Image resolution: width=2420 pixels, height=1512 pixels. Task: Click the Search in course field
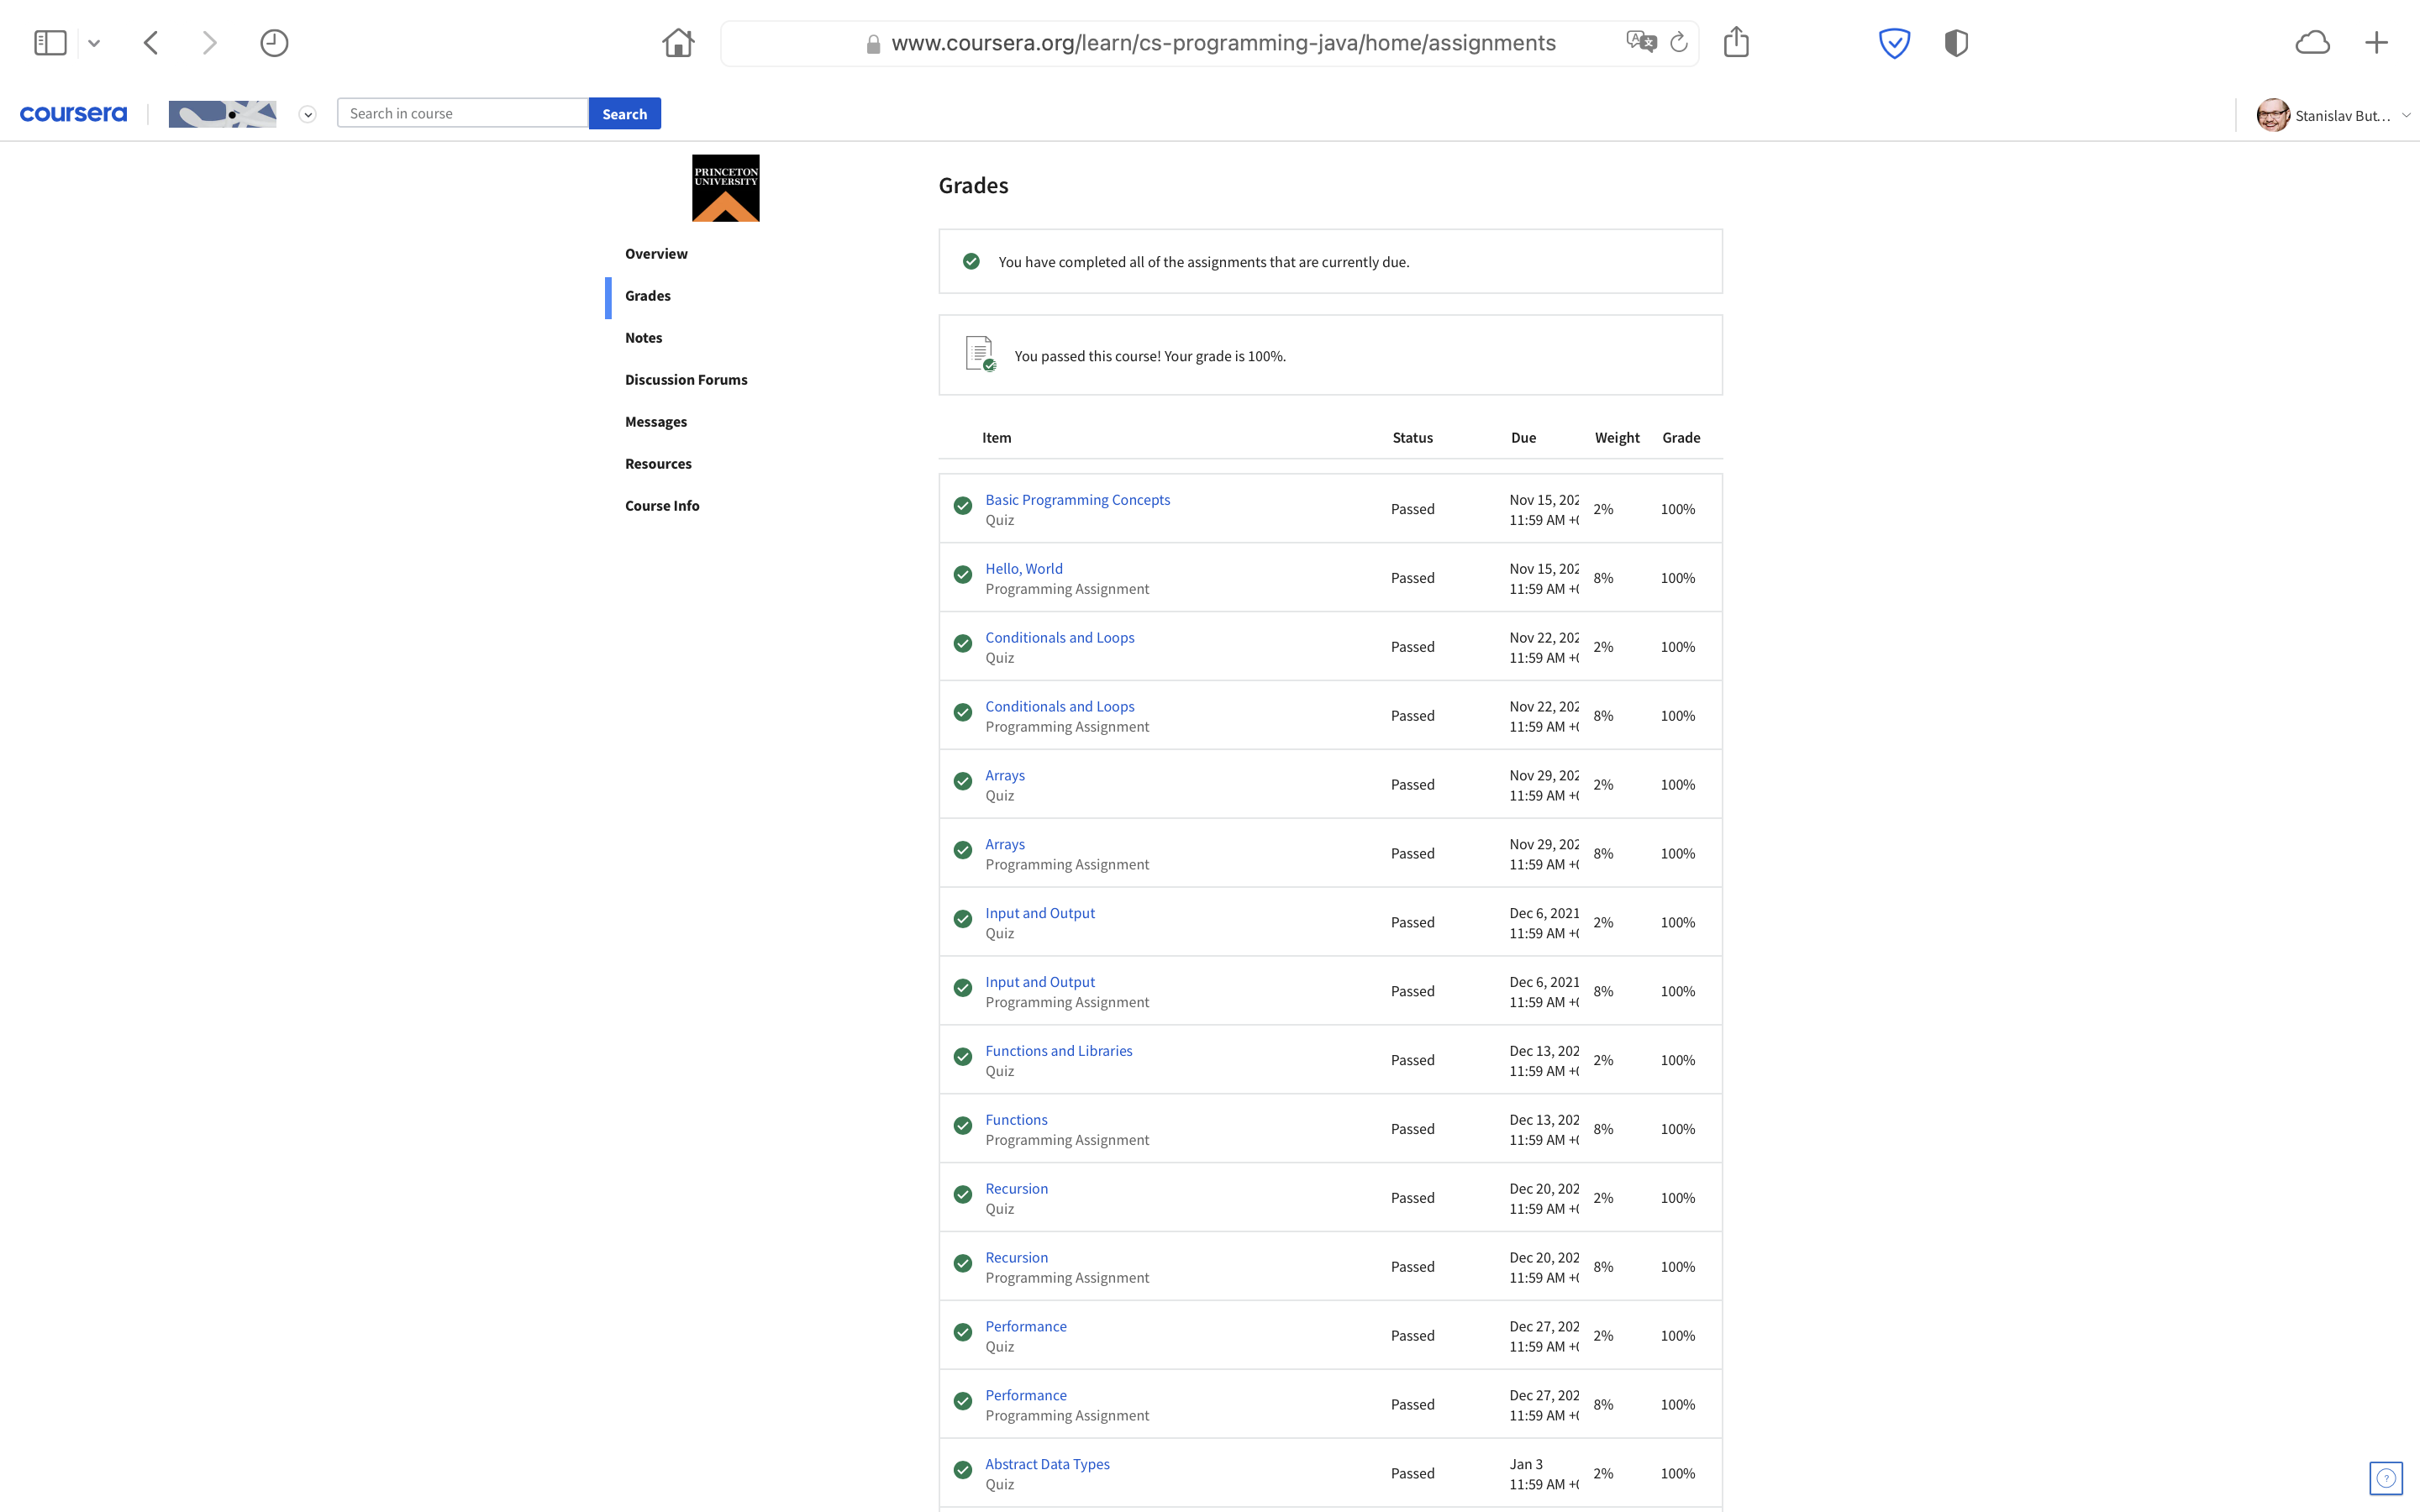(x=462, y=114)
